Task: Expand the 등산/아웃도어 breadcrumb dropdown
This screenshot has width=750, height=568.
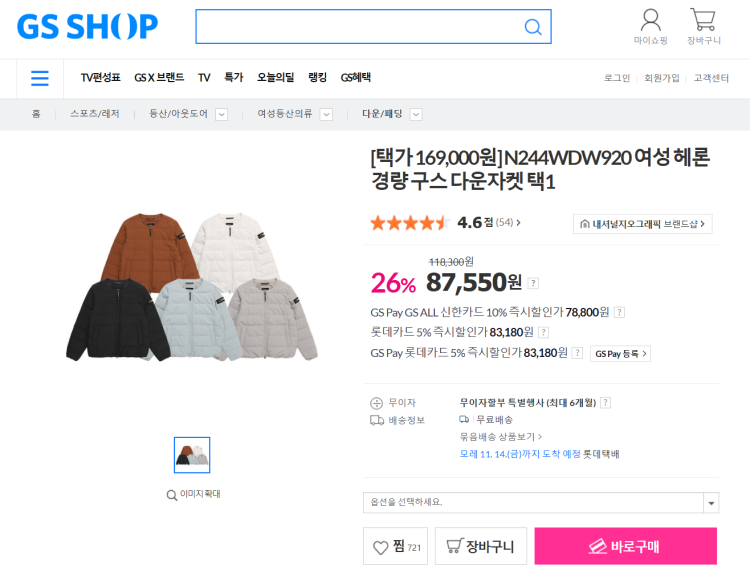Action: 221,114
